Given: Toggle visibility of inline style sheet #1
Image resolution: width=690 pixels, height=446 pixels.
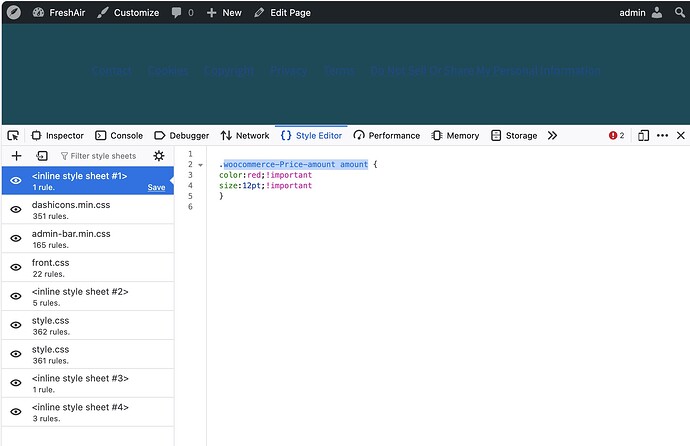Looking at the screenshot, I should (16, 180).
